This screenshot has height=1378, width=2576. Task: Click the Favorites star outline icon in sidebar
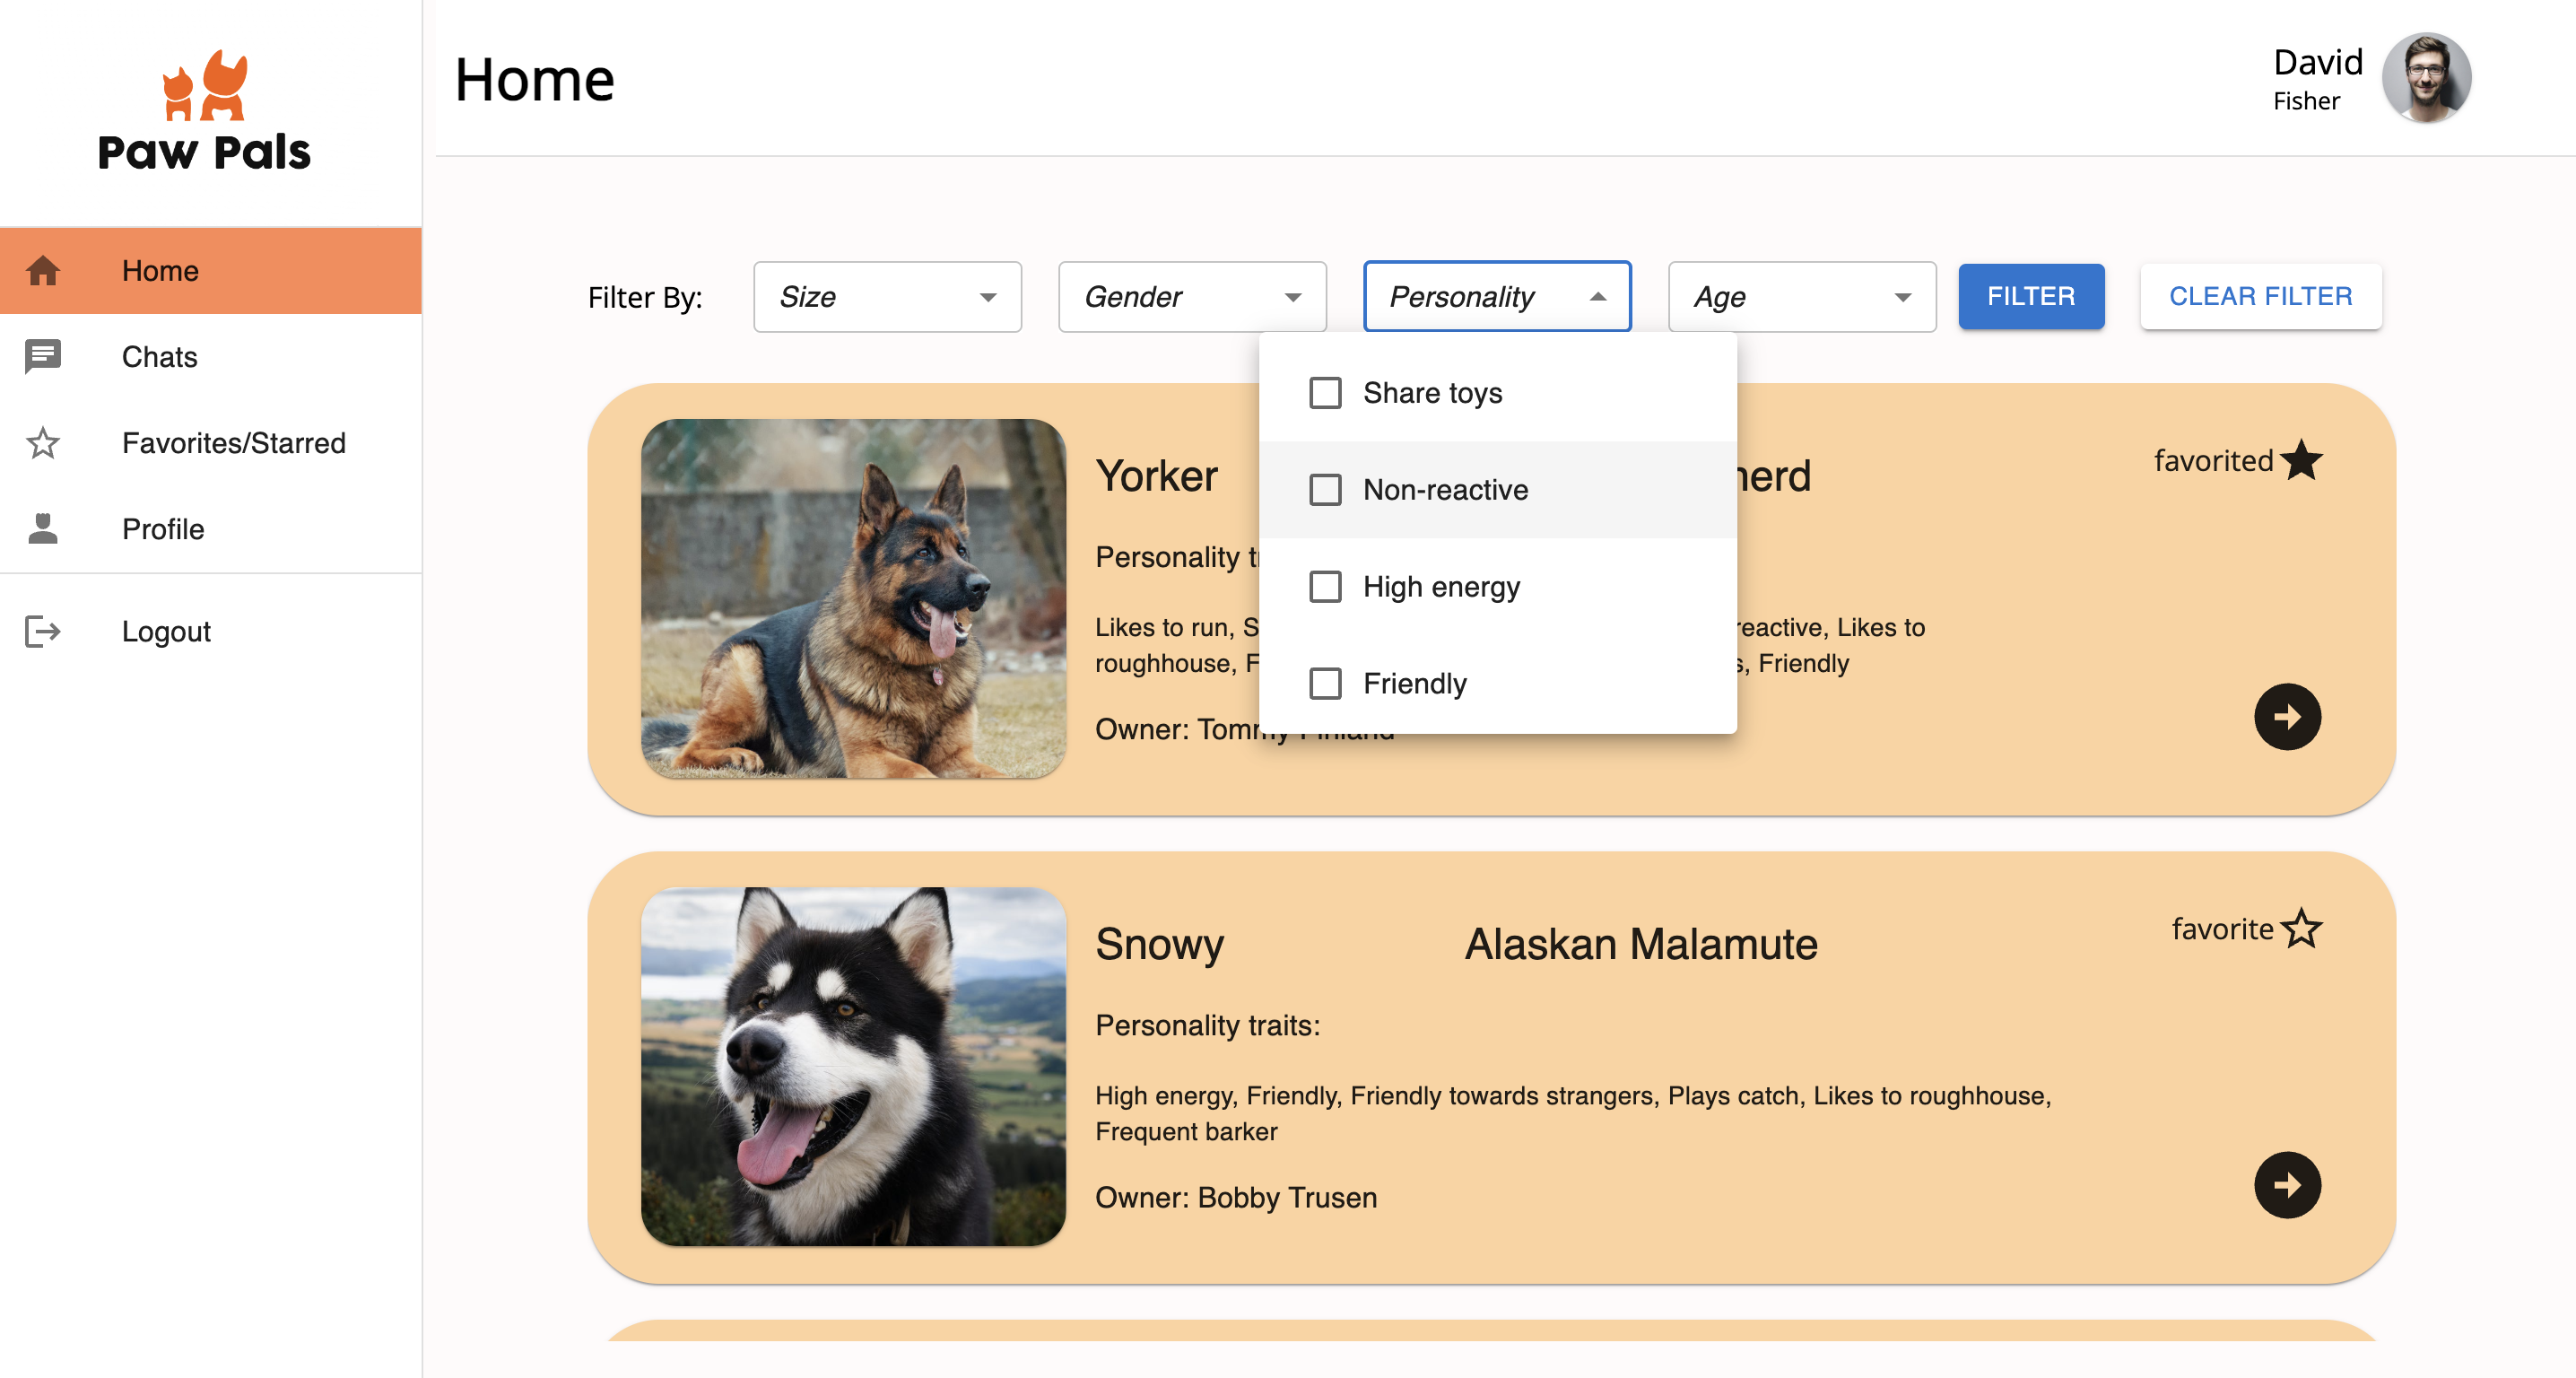(43, 443)
